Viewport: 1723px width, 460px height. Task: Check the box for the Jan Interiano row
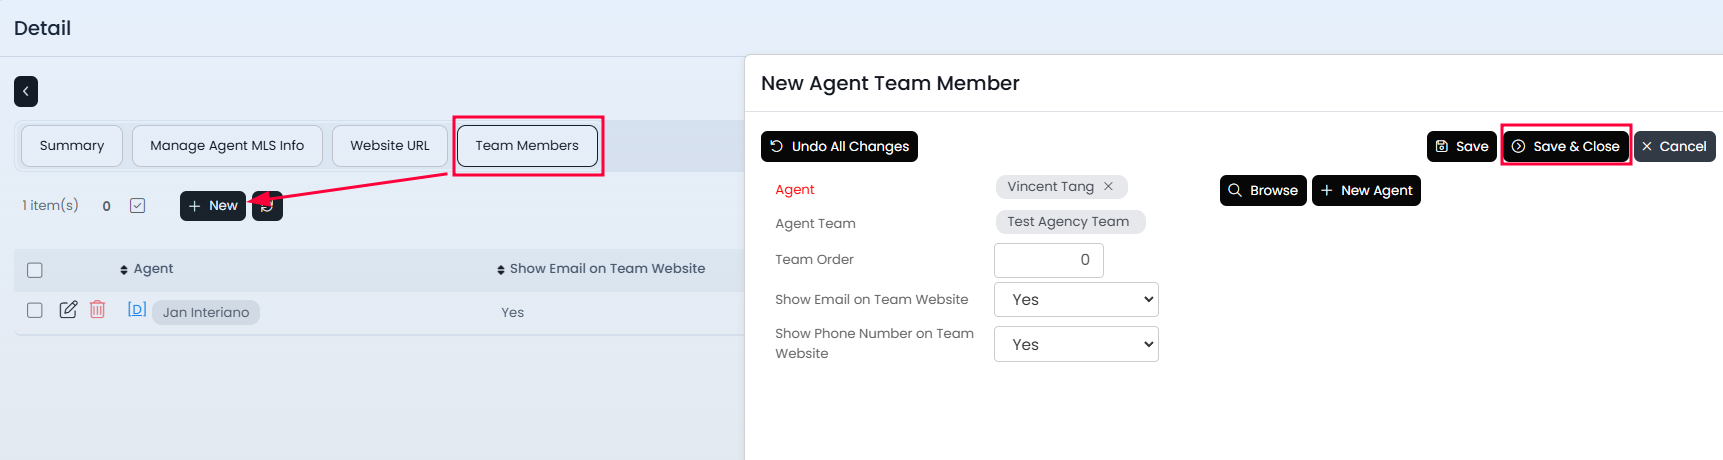point(35,310)
